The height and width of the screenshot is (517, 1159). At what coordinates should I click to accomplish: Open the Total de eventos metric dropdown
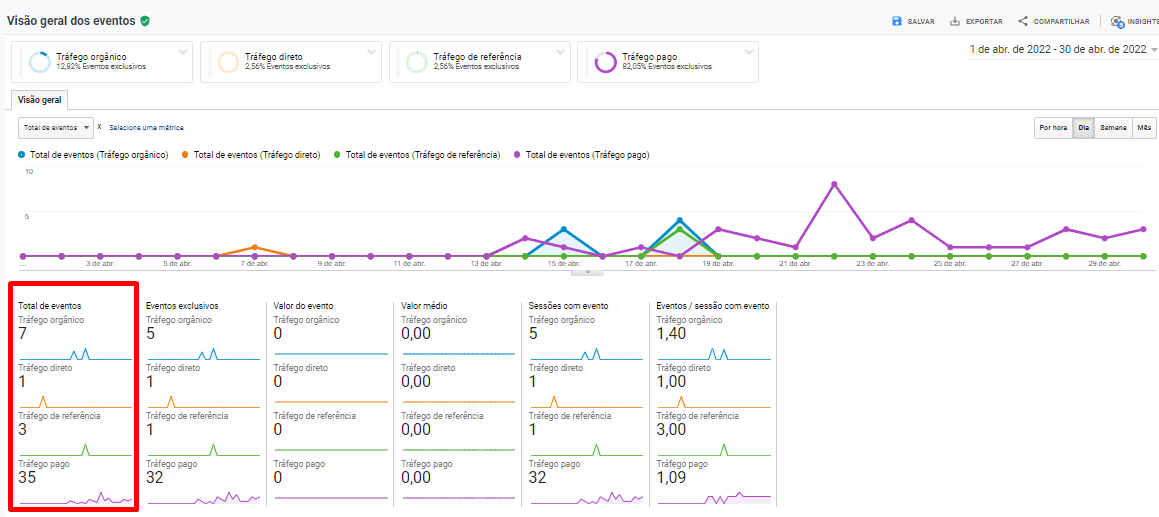point(56,128)
